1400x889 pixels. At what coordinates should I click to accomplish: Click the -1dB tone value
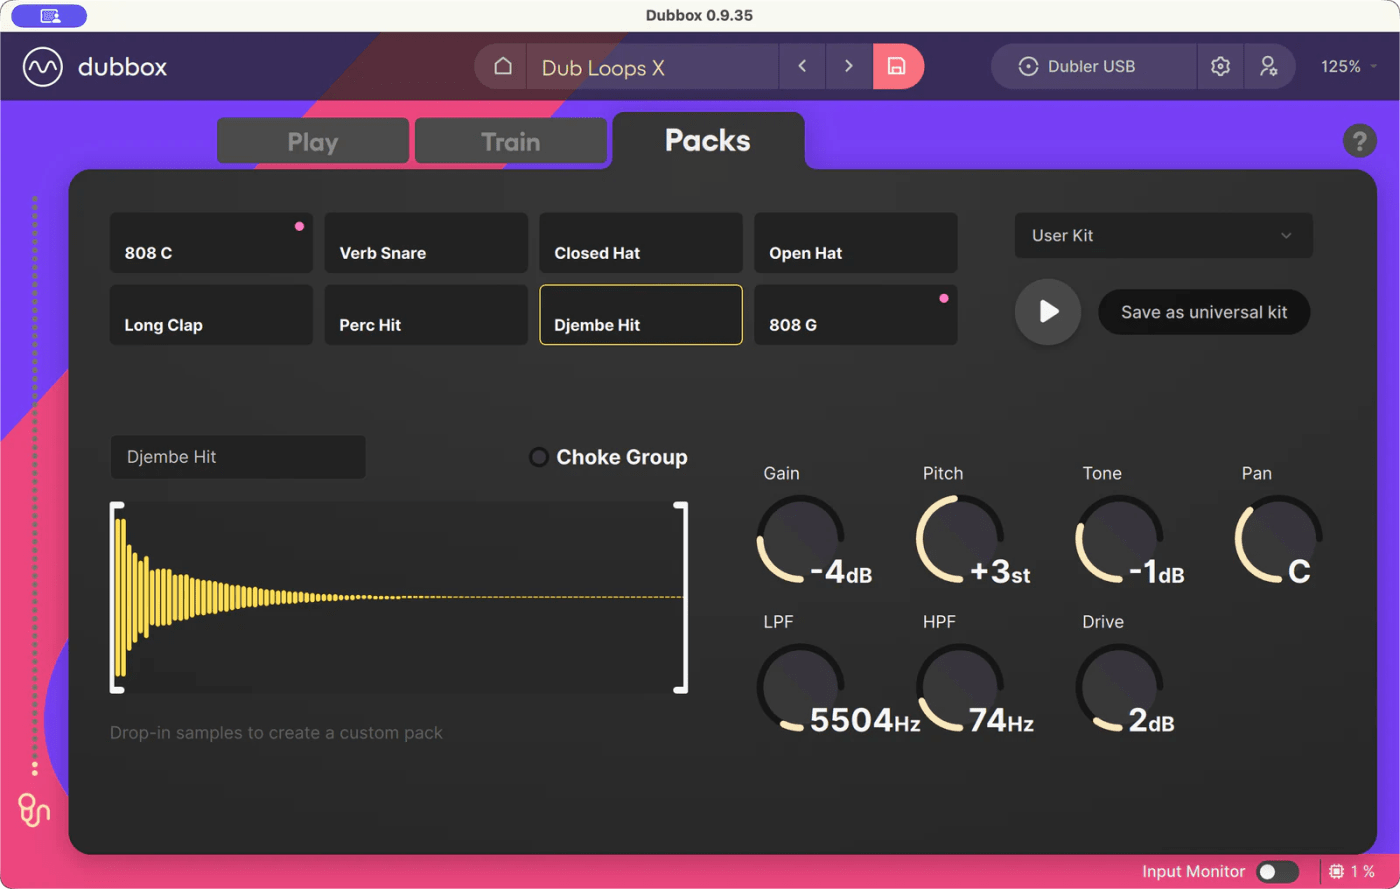[1157, 573]
